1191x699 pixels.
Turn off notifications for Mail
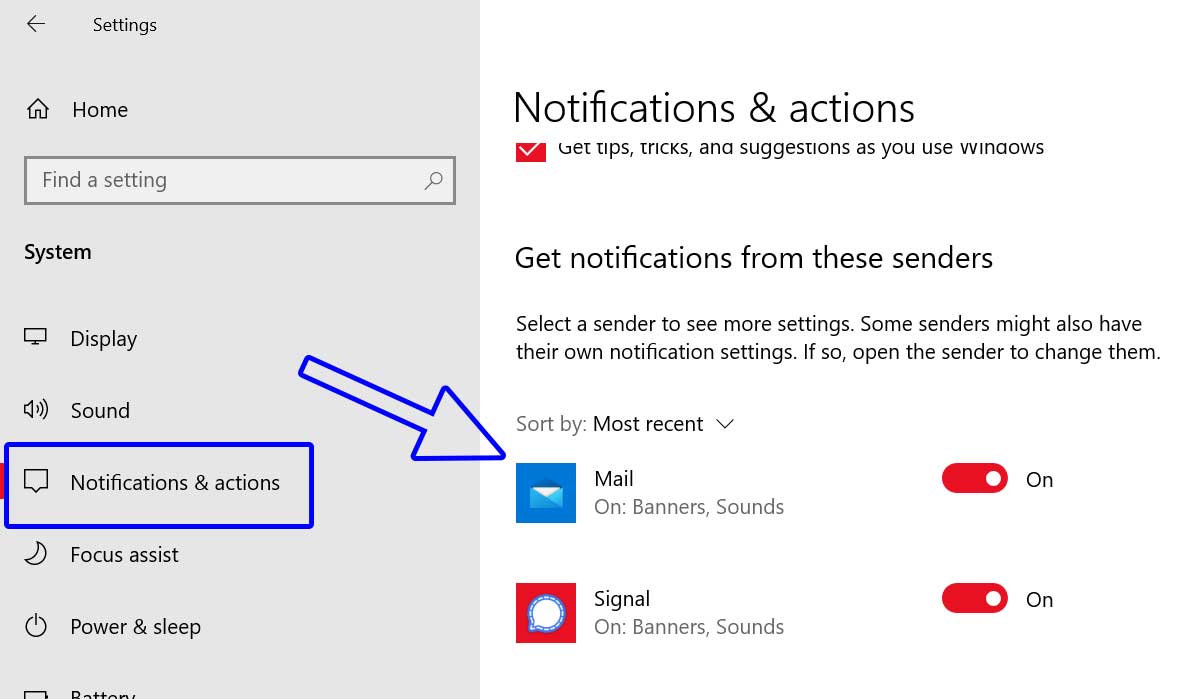click(x=974, y=478)
